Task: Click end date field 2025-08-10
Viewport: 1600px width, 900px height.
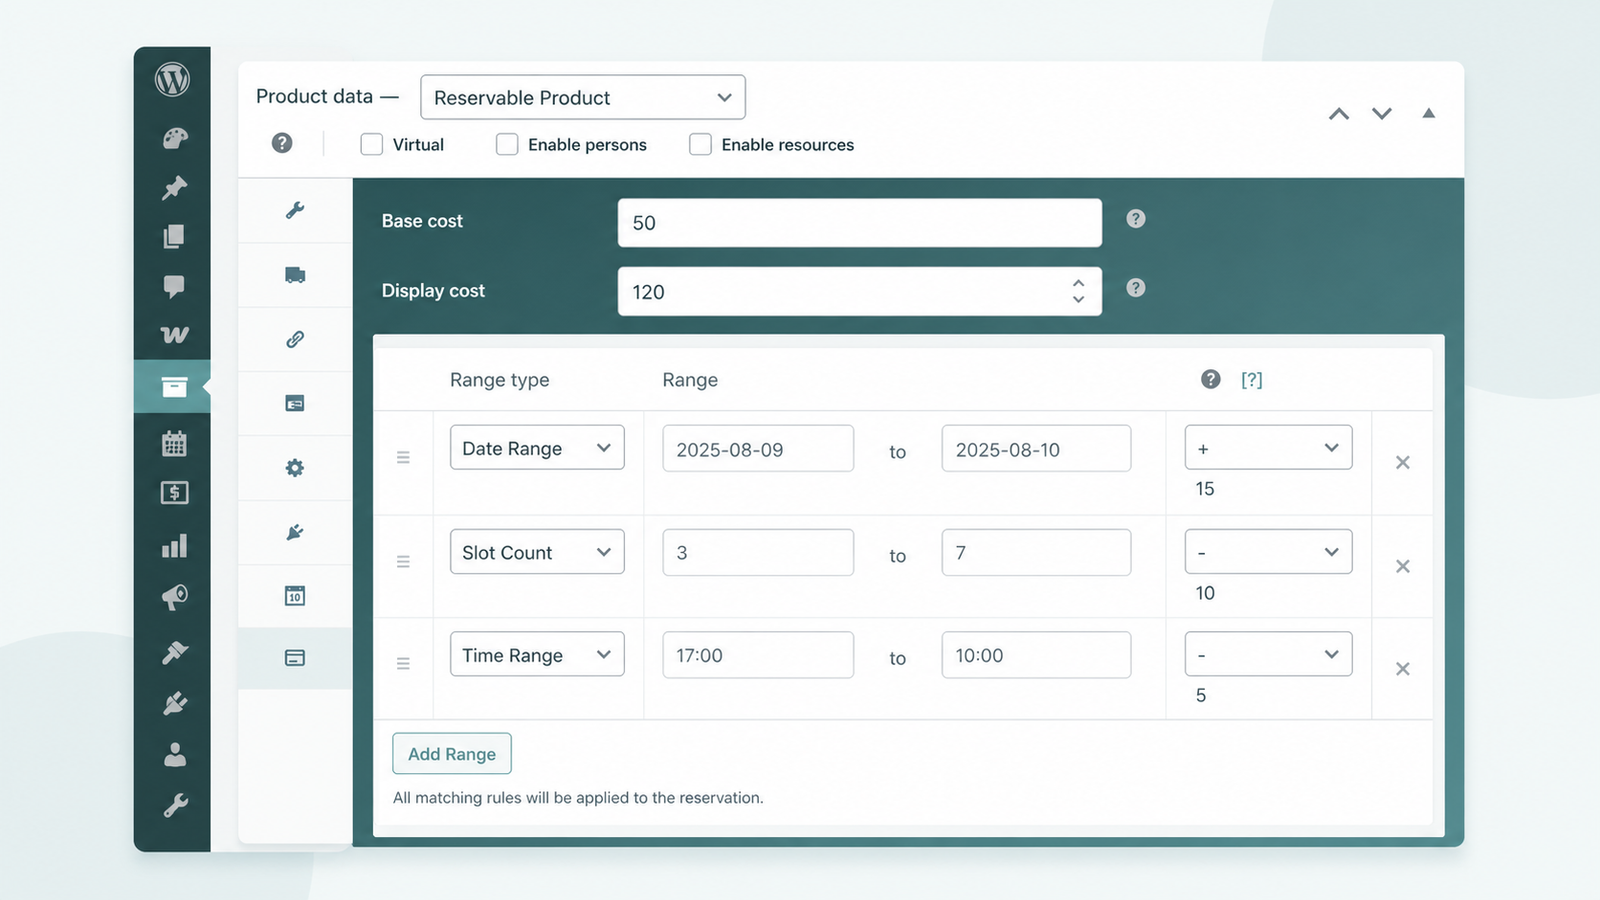Action: click(x=1036, y=449)
